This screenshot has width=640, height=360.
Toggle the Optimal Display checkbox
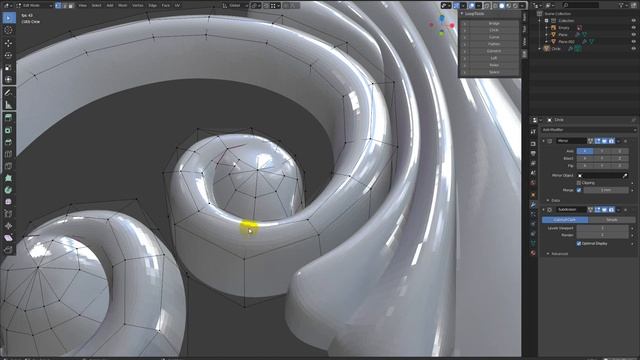click(x=579, y=243)
